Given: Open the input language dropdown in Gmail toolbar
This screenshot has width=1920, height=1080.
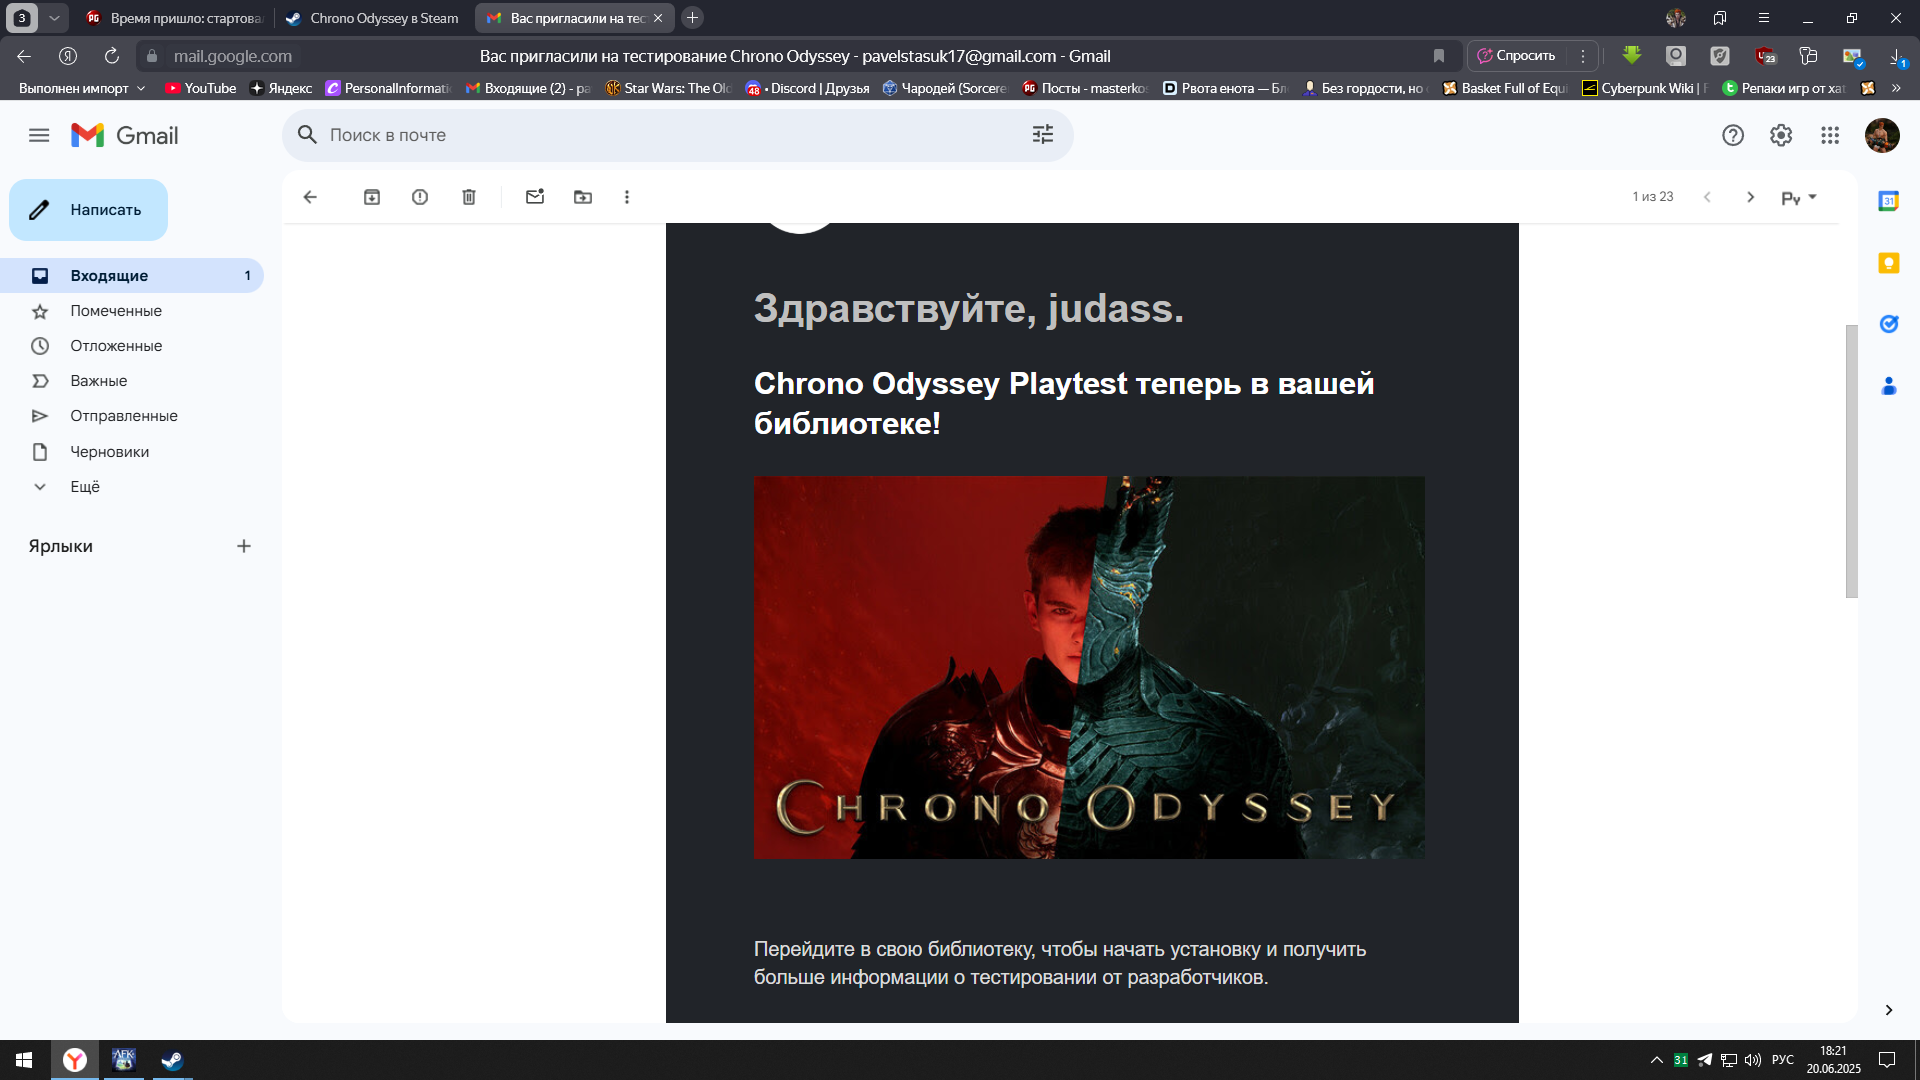Looking at the screenshot, I should (x=1799, y=197).
